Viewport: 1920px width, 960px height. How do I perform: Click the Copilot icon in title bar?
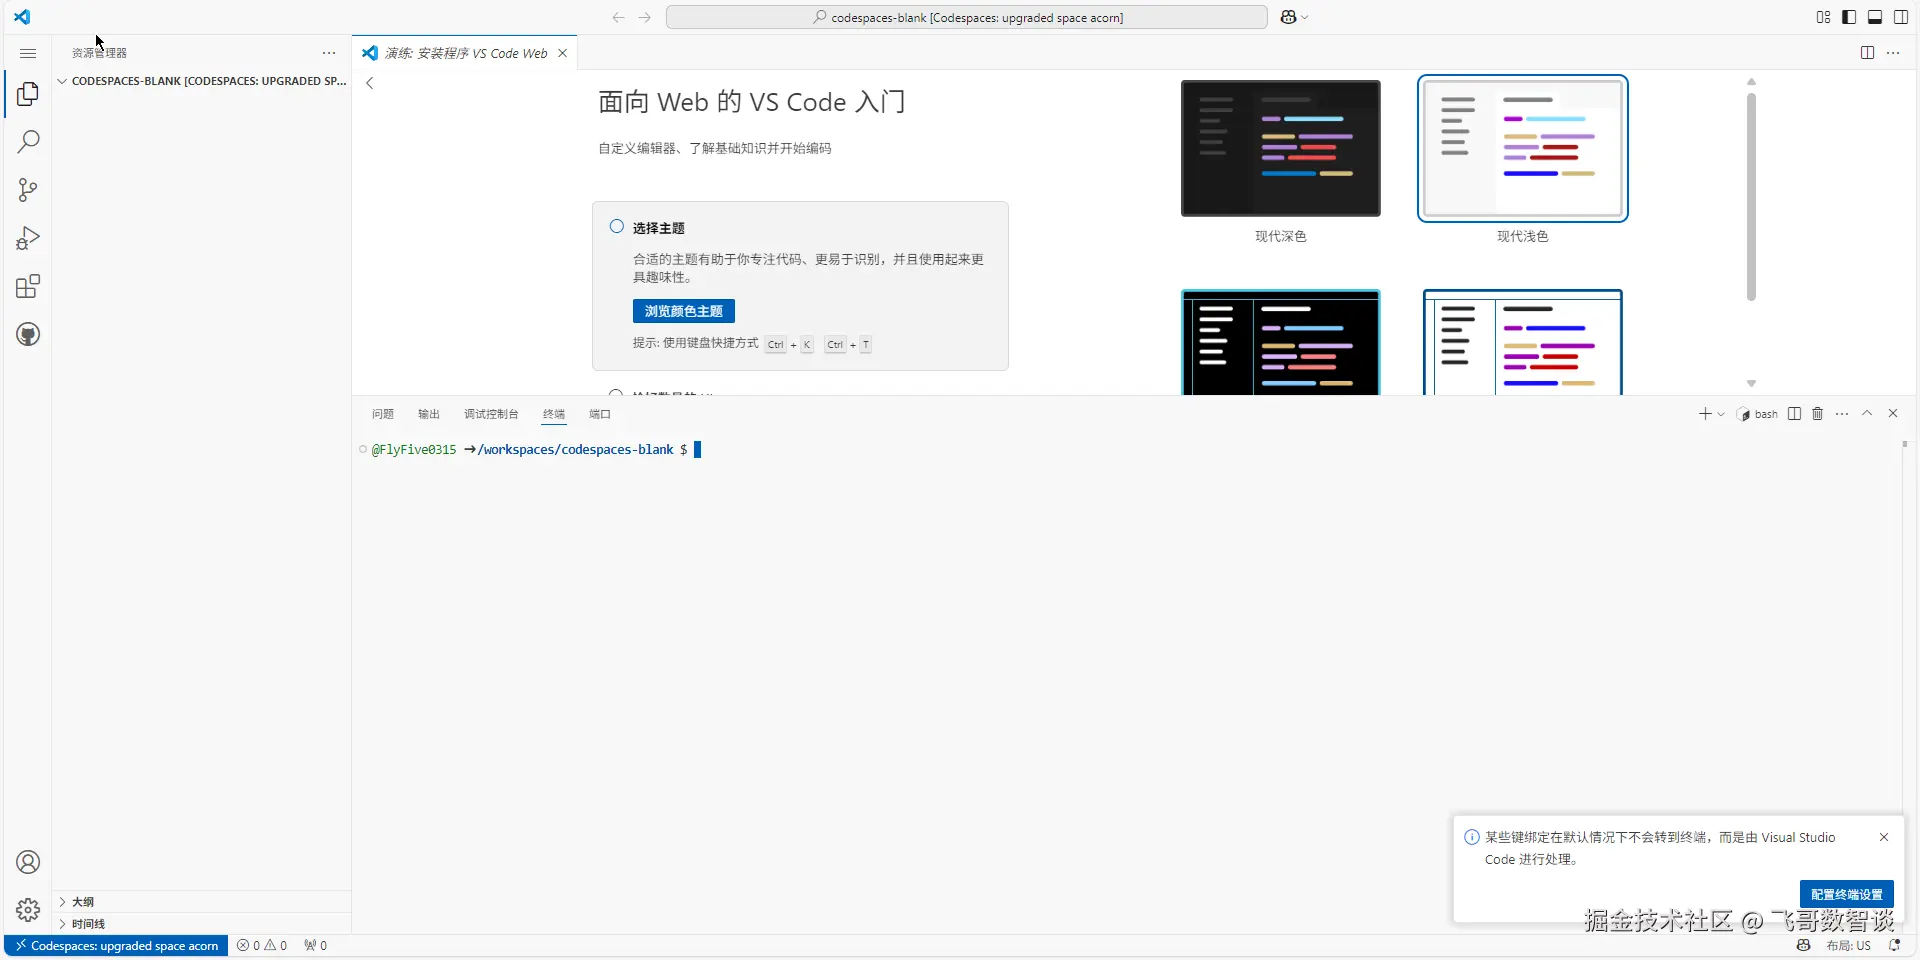(1288, 17)
